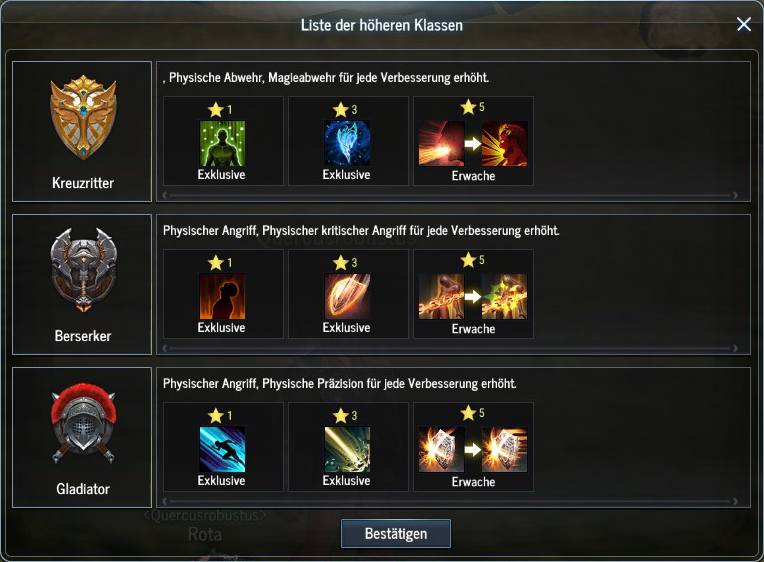Inspect Berserker's orange shield 3-star skill
764x562 pixels.
point(347,296)
